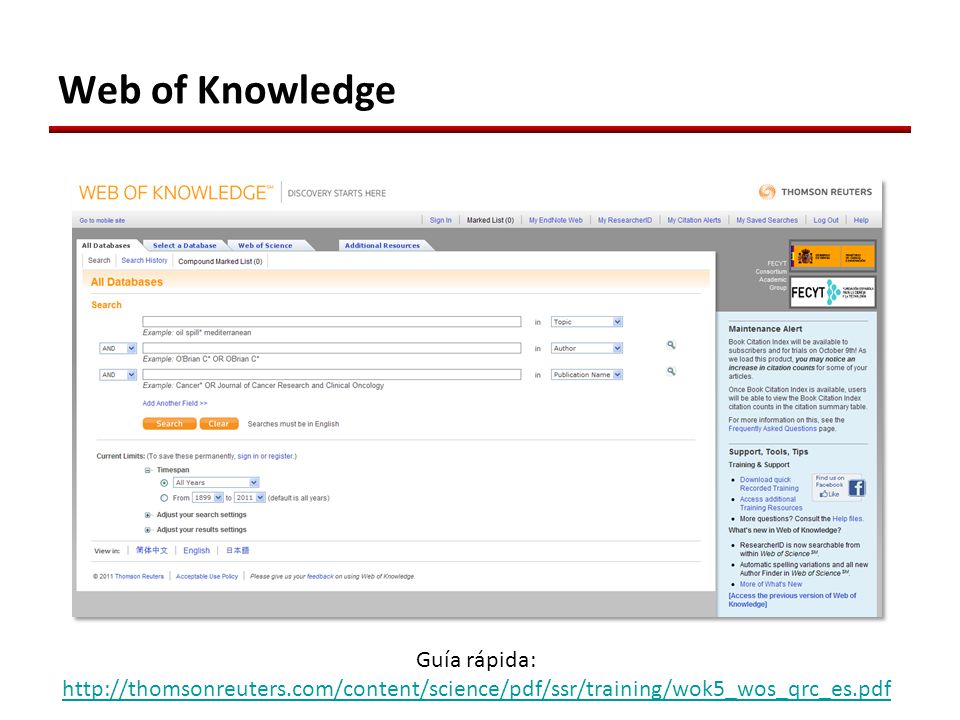
Task: Open the Search History sub-tab
Action: coord(144,261)
